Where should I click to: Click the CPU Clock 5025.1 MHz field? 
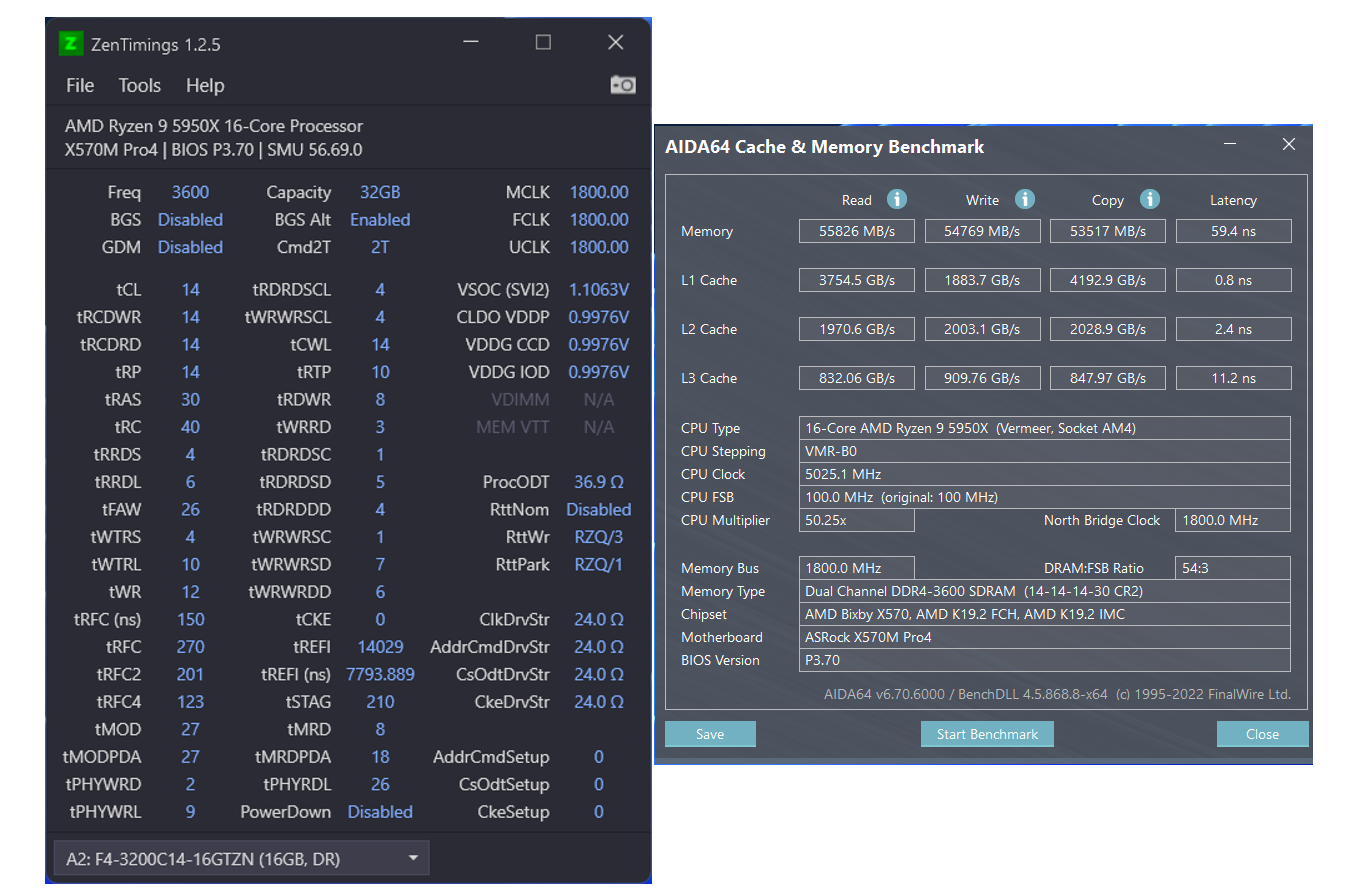click(x=1045, y=474)
